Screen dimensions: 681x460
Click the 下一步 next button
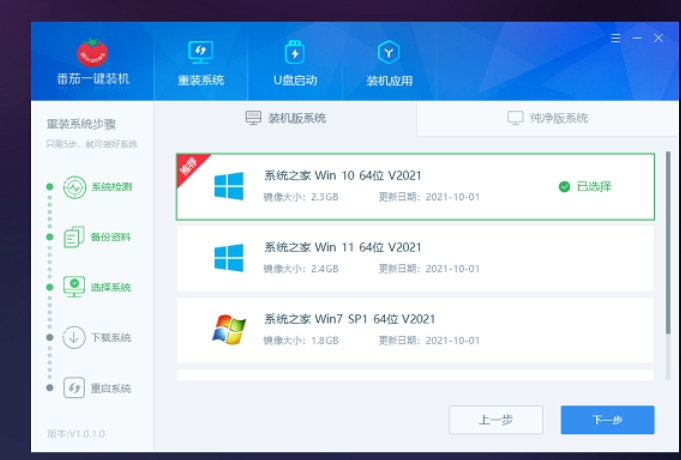(x=607, y=420)
